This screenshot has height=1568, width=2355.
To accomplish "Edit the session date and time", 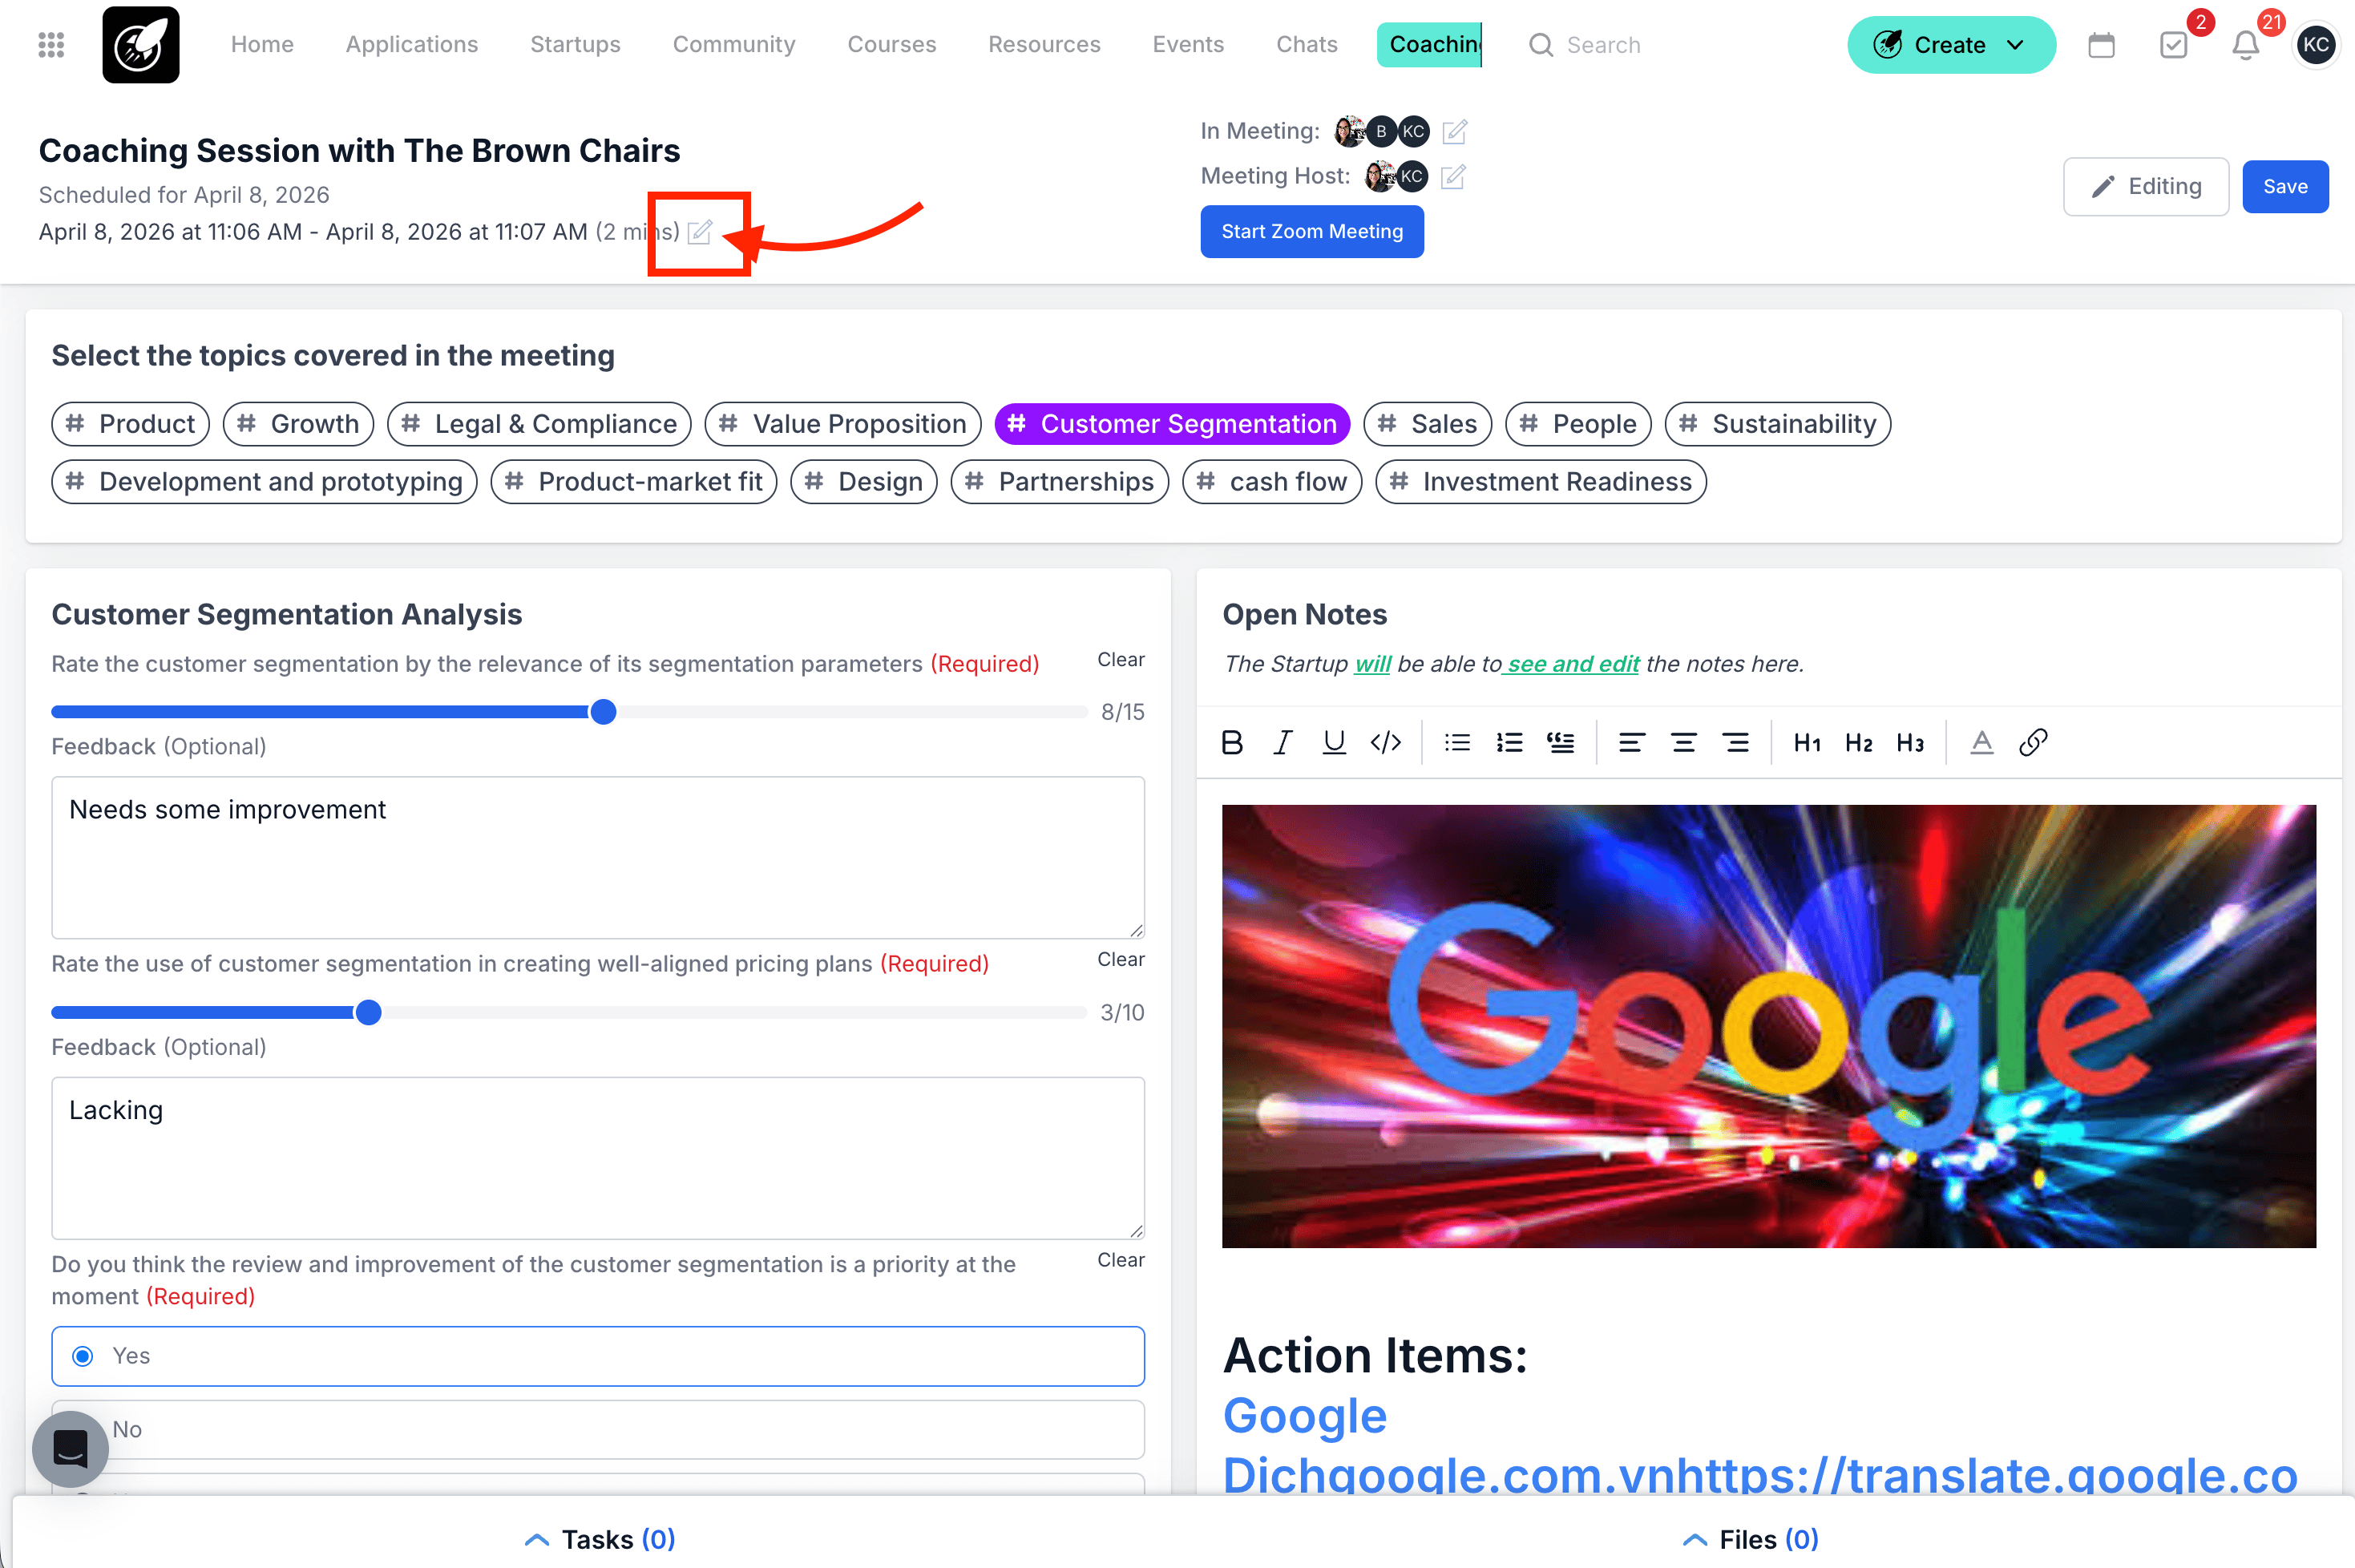I will tap(700, 232).
